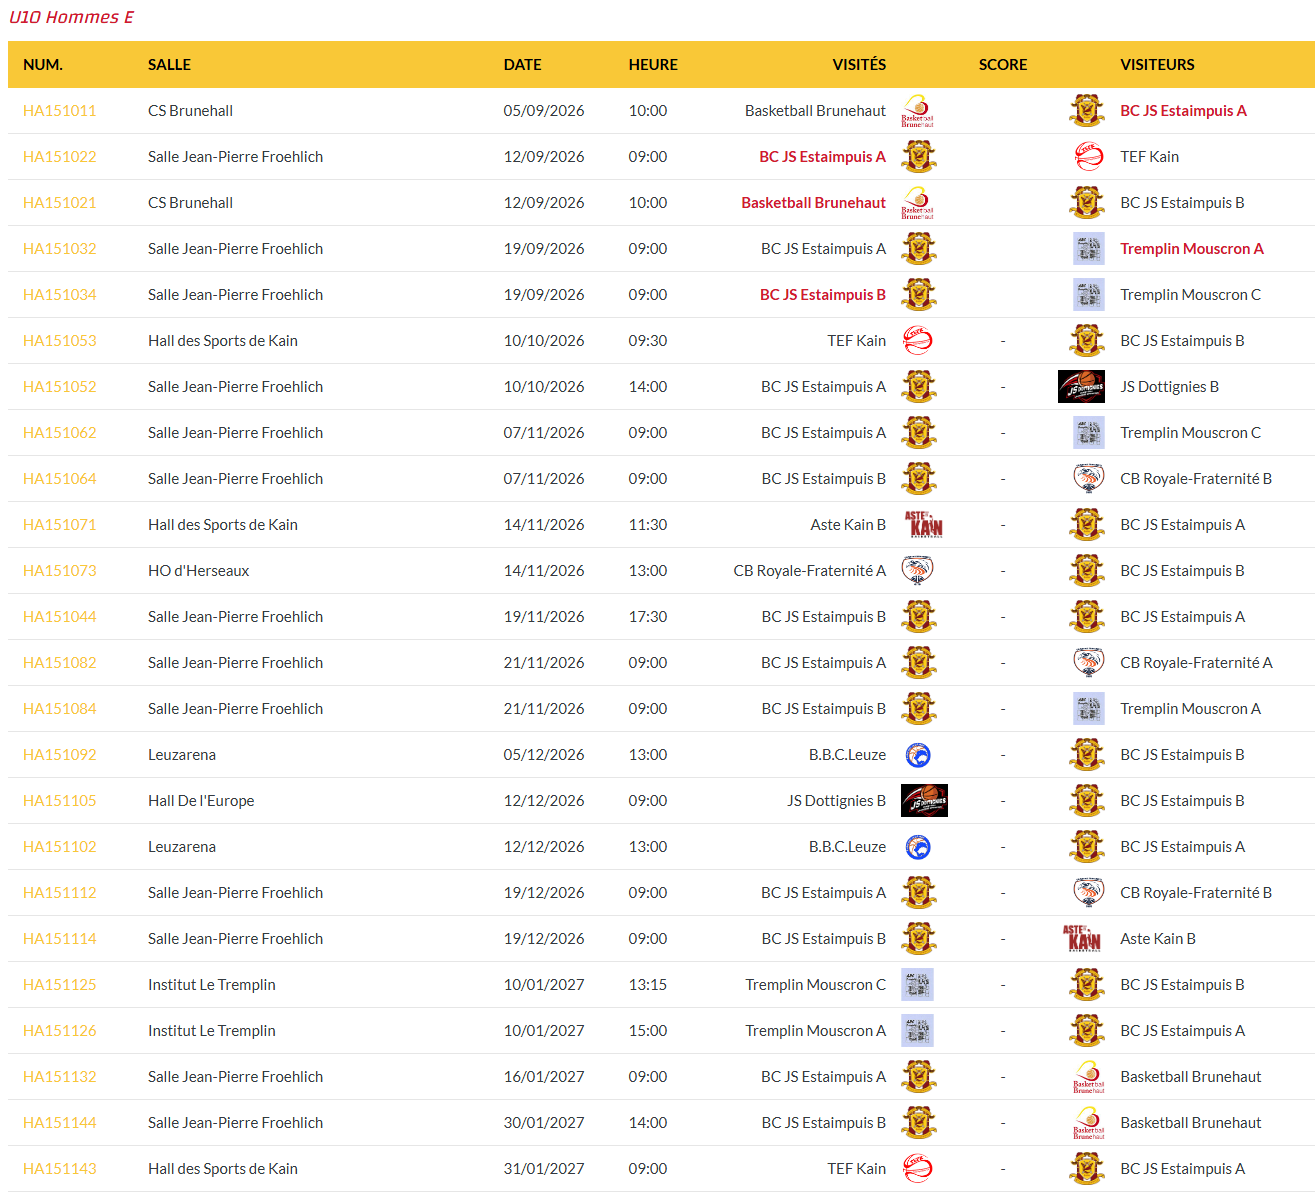Click B.B.C.Leuze logo in HA151092 row
The width and height of the screenshot is (1315, 1192).
click(918, 755)
